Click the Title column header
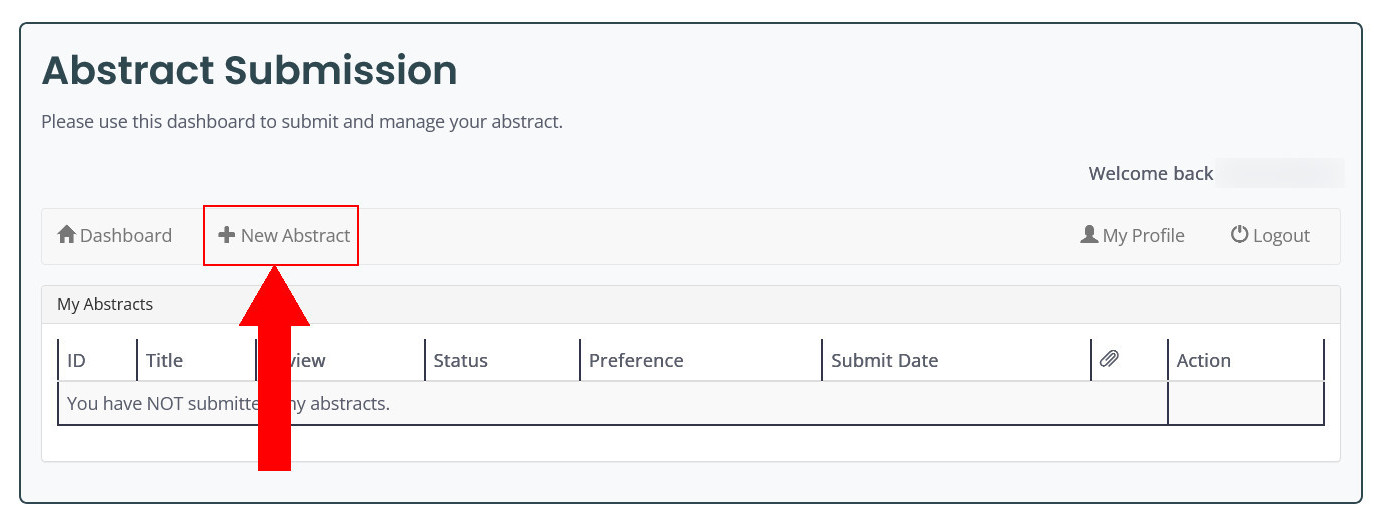Screen dimensions: 1387x525 [164, 361]
